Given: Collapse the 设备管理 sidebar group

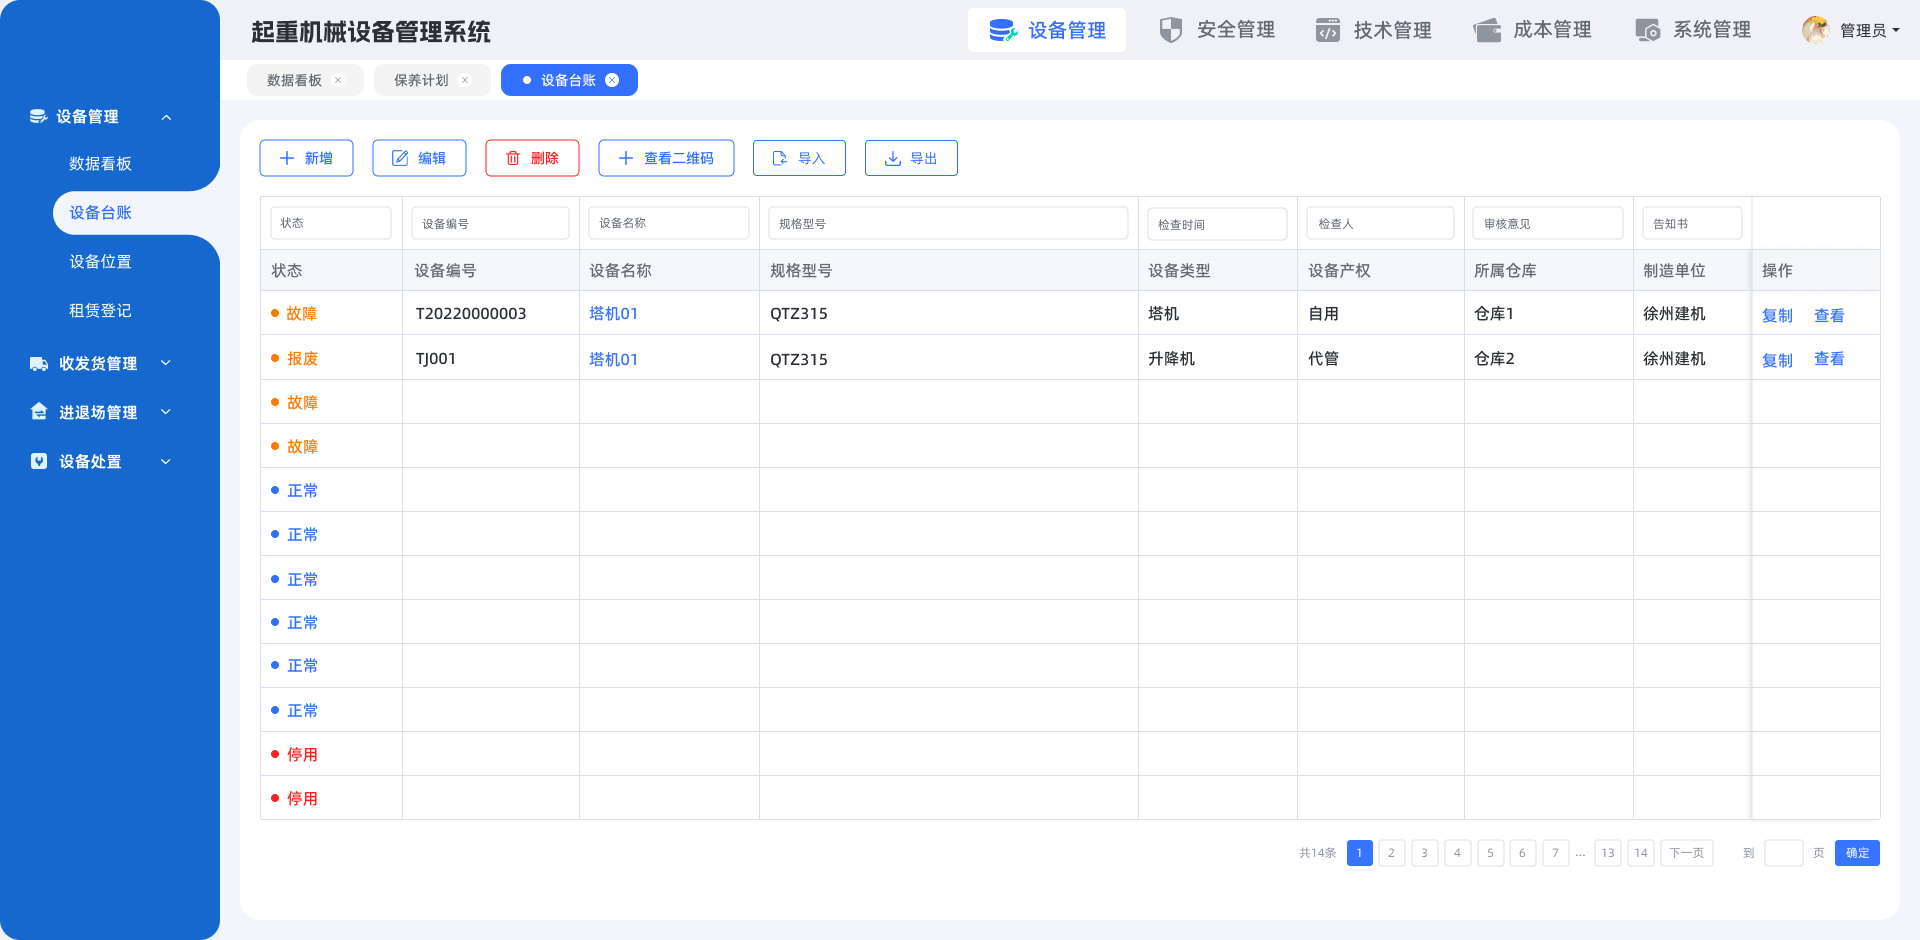Looking at the screenshot, I should pos(166,117).
